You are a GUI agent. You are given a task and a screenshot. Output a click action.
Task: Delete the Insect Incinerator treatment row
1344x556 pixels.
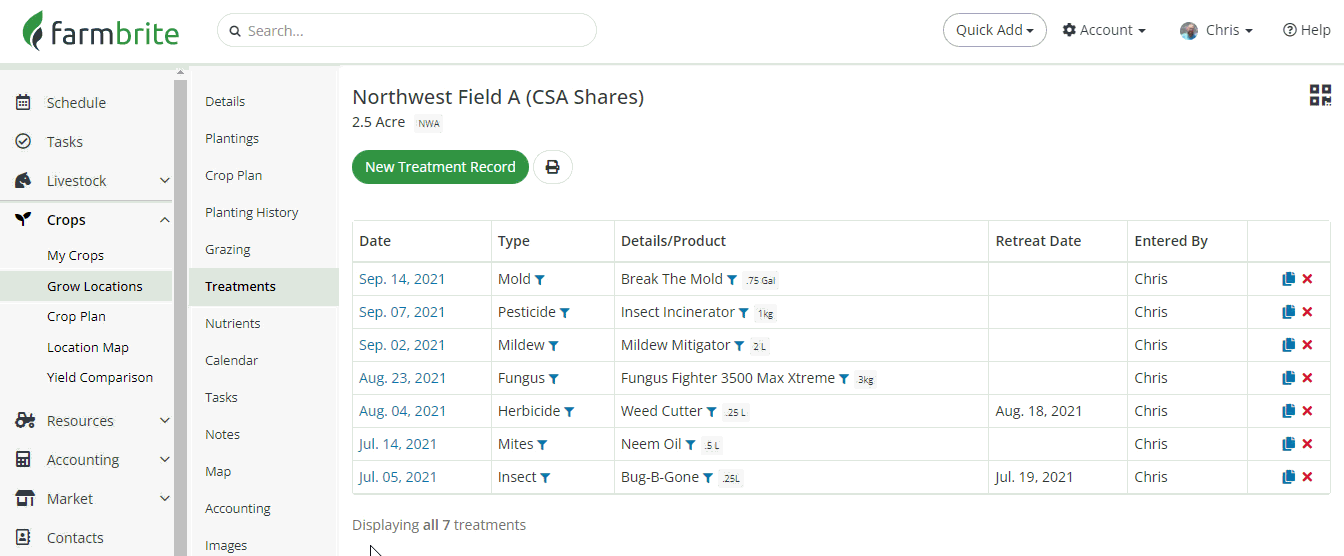coord(1307,312)
